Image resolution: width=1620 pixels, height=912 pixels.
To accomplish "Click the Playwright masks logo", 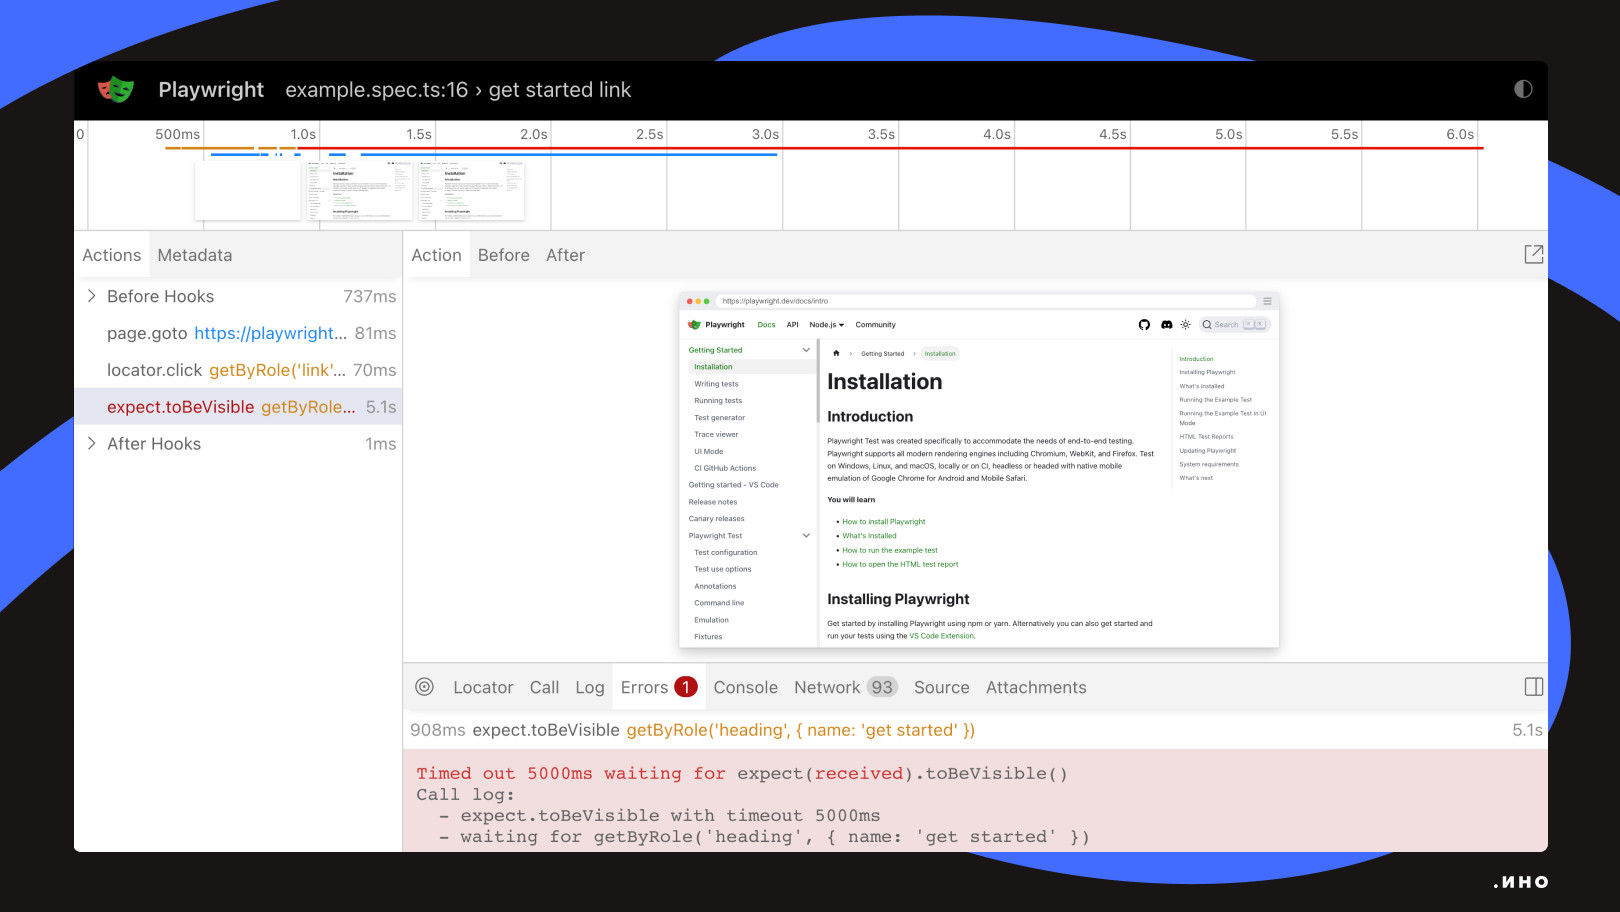I will (116, 90).
